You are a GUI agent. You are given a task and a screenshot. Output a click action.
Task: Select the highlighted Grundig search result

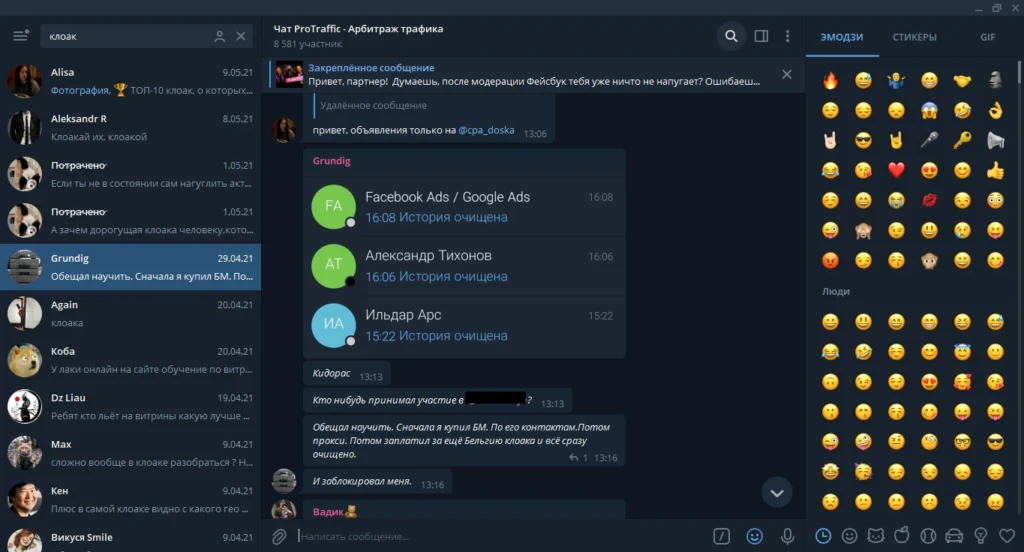131,267
